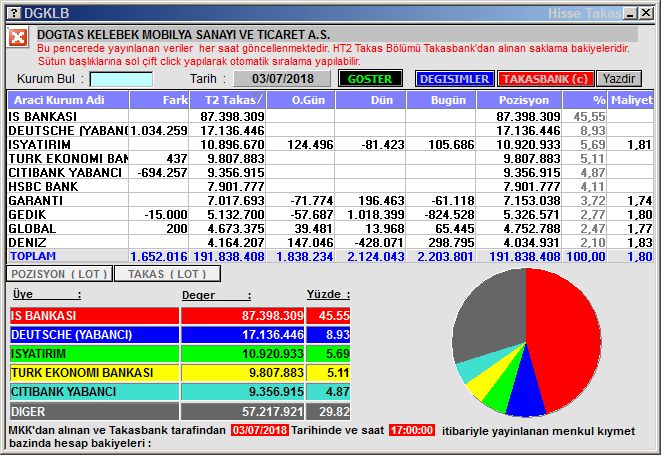Minimize the DGKLB window
This screenshot has height=455, width=661.
[x=631, y=13]
